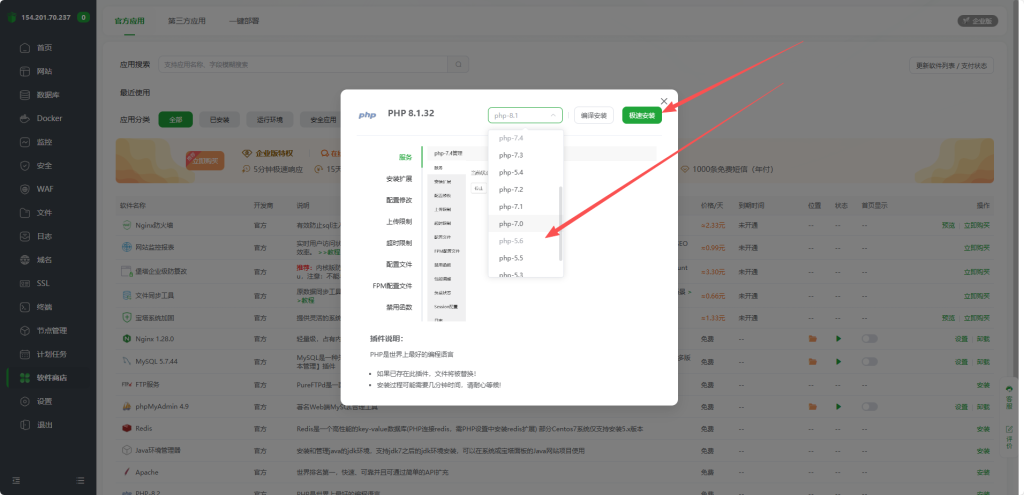
Task: Click the 编译安装 button
Action: (593, 116)
